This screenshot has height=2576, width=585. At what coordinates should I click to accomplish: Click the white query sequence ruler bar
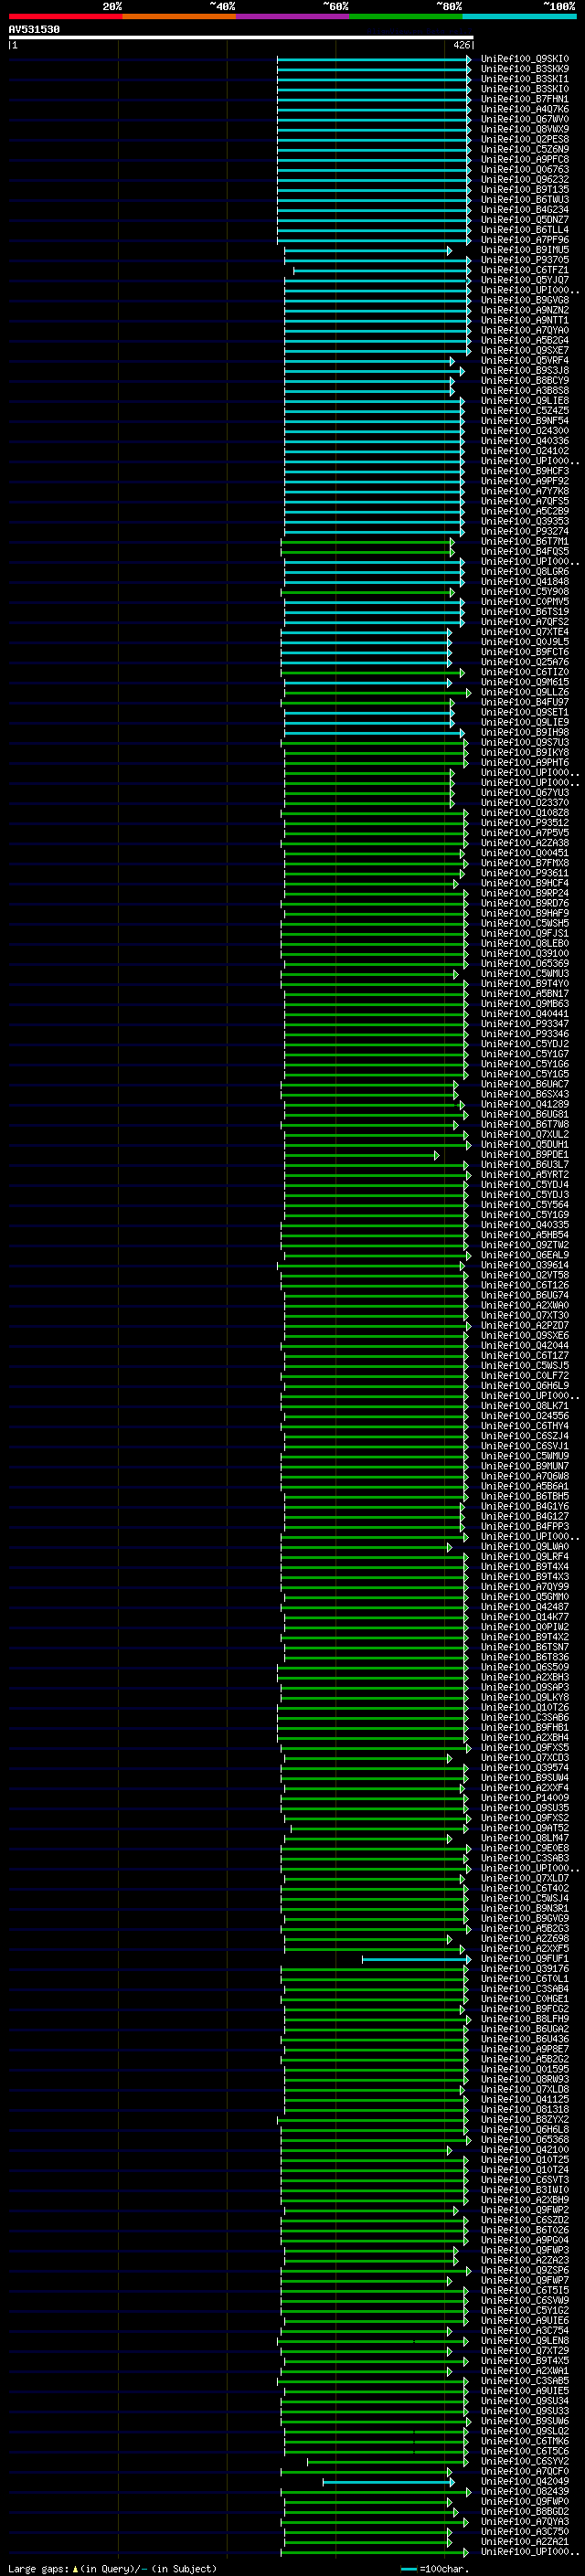tap(241, 38)
